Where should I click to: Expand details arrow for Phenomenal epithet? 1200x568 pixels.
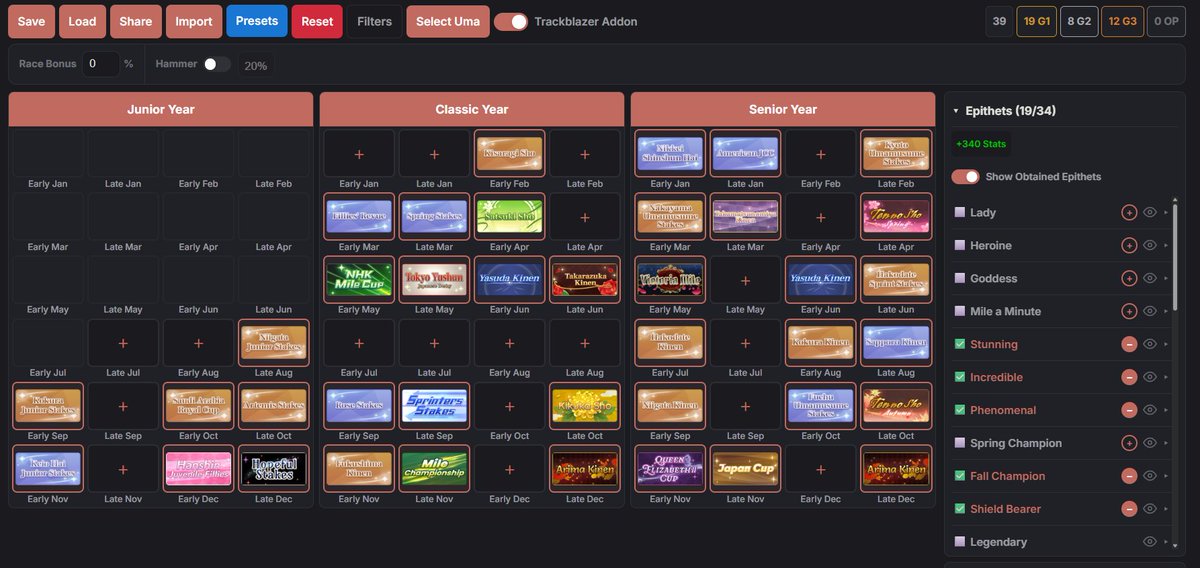click(x=1165, y=410)
